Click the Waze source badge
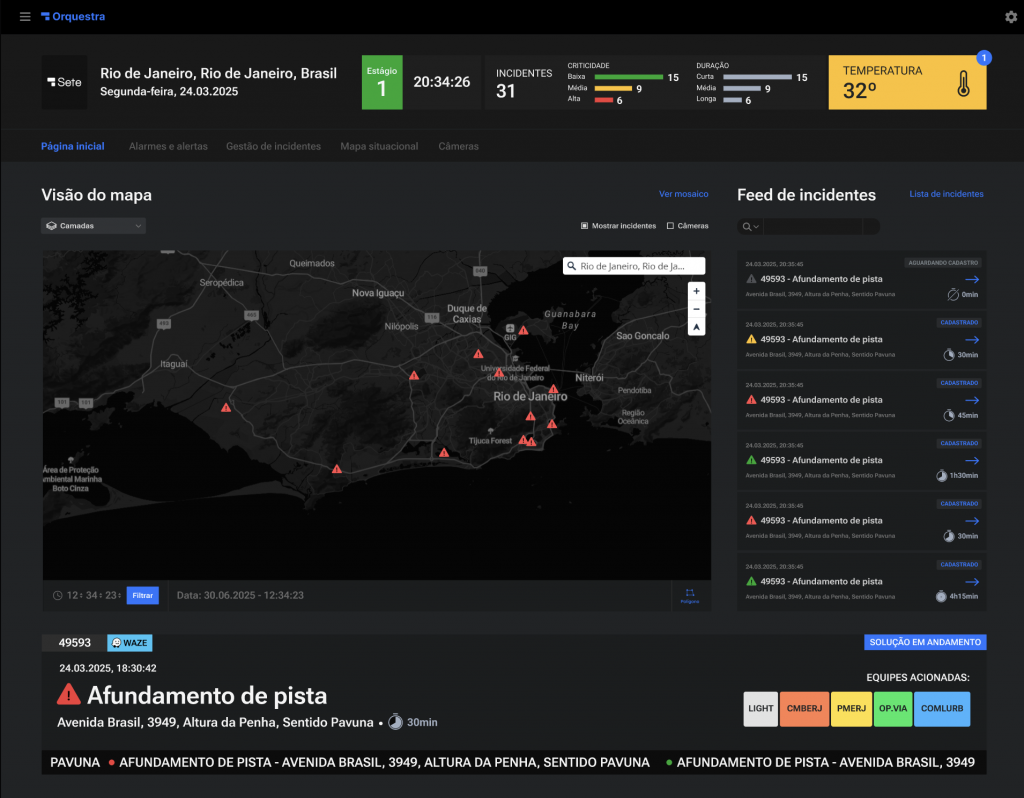The image size is (1024, 798). click(130, 643)
